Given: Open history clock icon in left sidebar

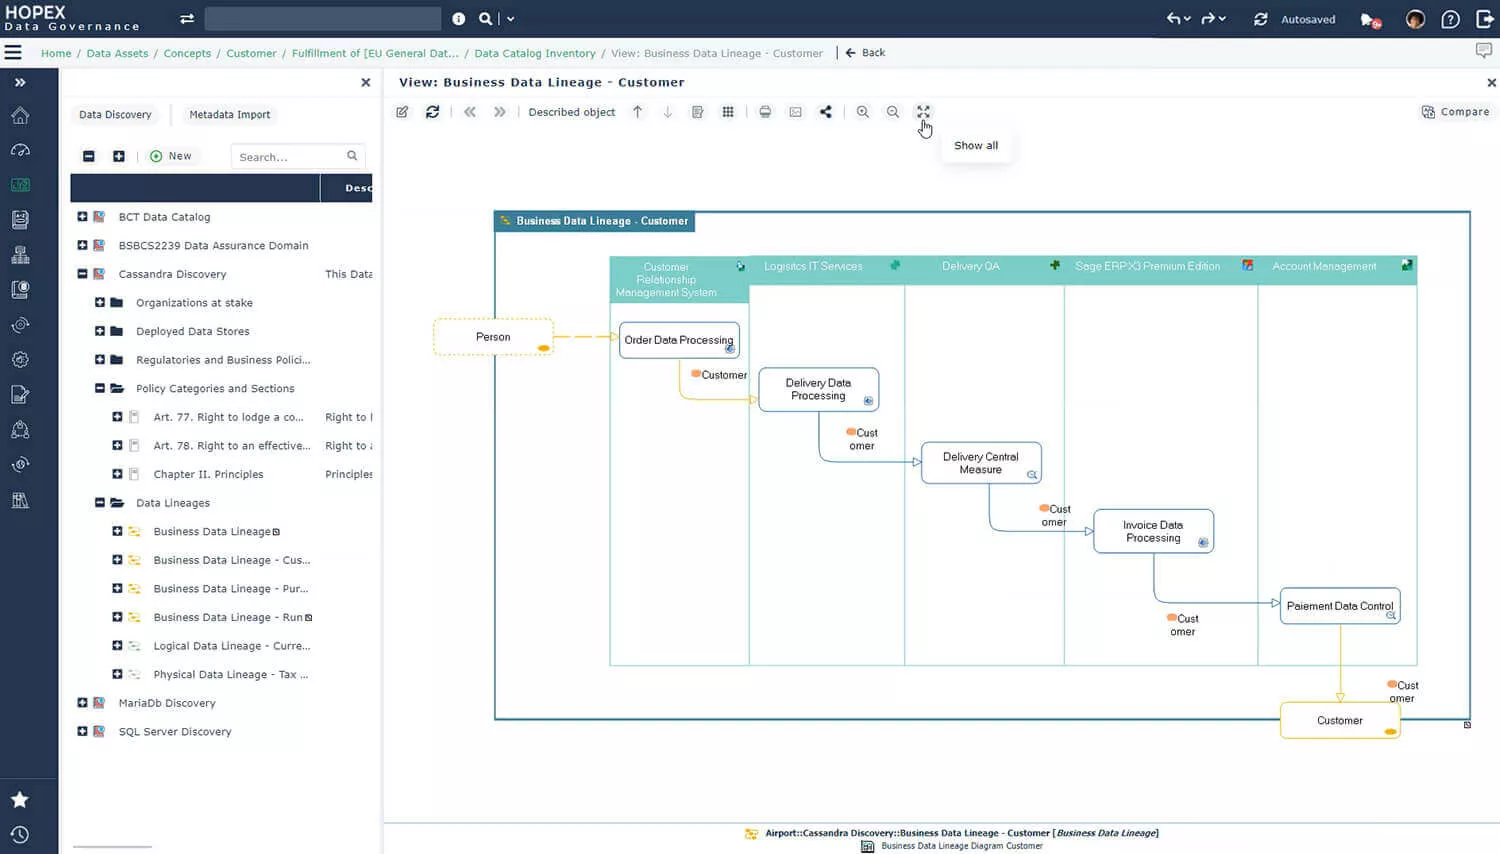Looking at the screenshot, I should (x=20, y=835).
